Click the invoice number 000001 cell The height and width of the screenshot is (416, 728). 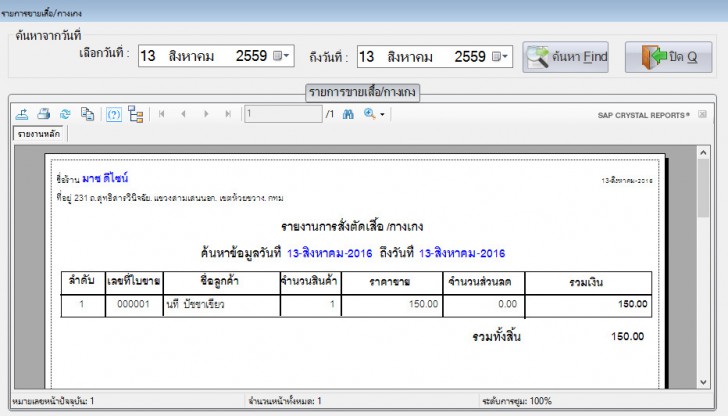pos(133,304)
